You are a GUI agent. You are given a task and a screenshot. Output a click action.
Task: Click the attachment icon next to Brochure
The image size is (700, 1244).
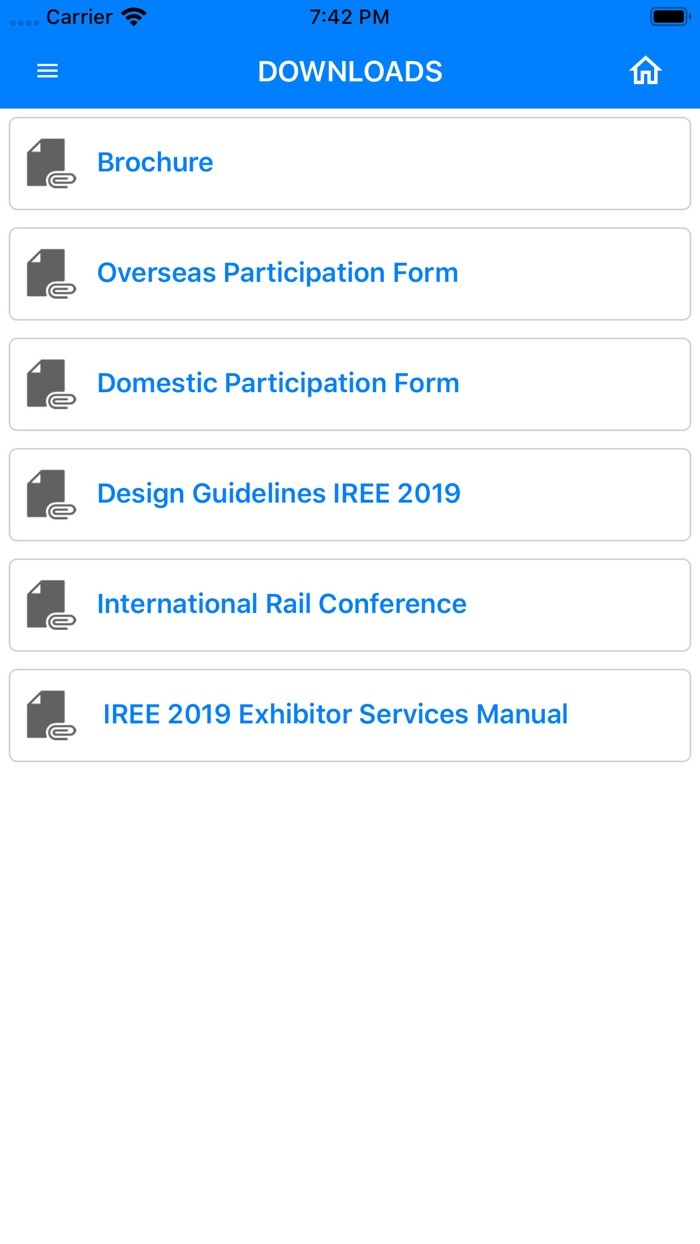[x=50, y=162]
